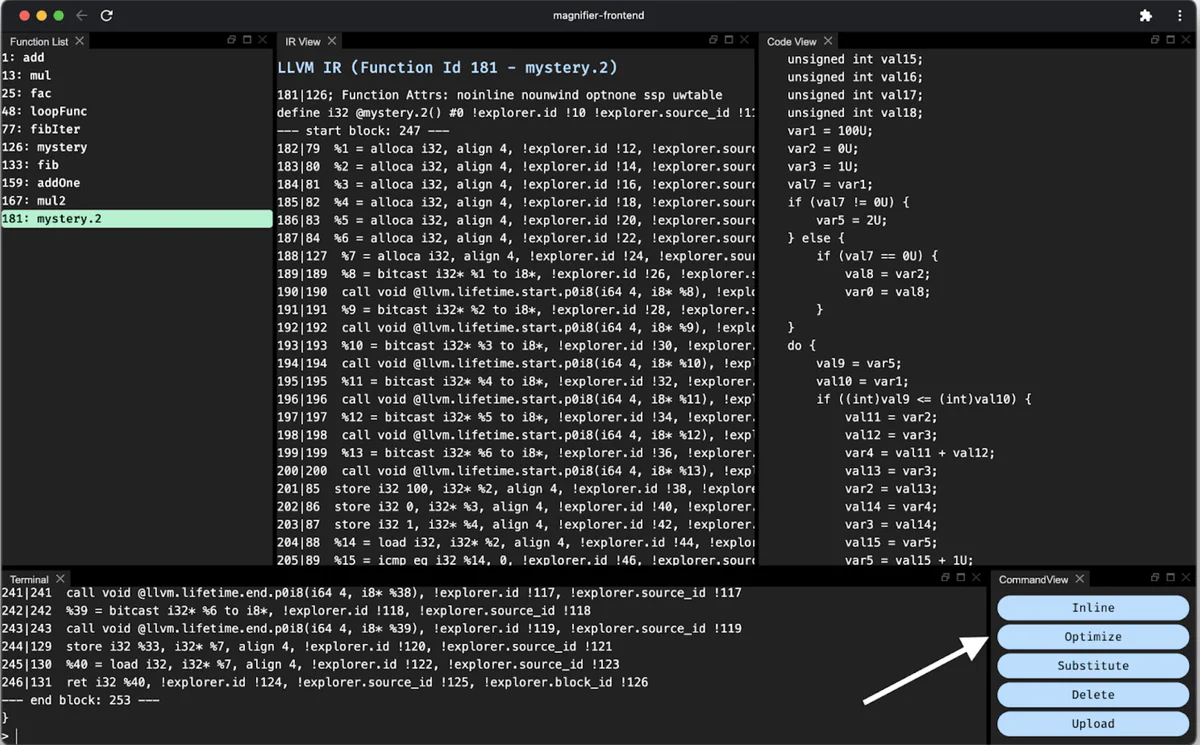Maximize the IR View panel
Image resolution: width=1200 pixels, height=745 pixels.
pos(729,40)
